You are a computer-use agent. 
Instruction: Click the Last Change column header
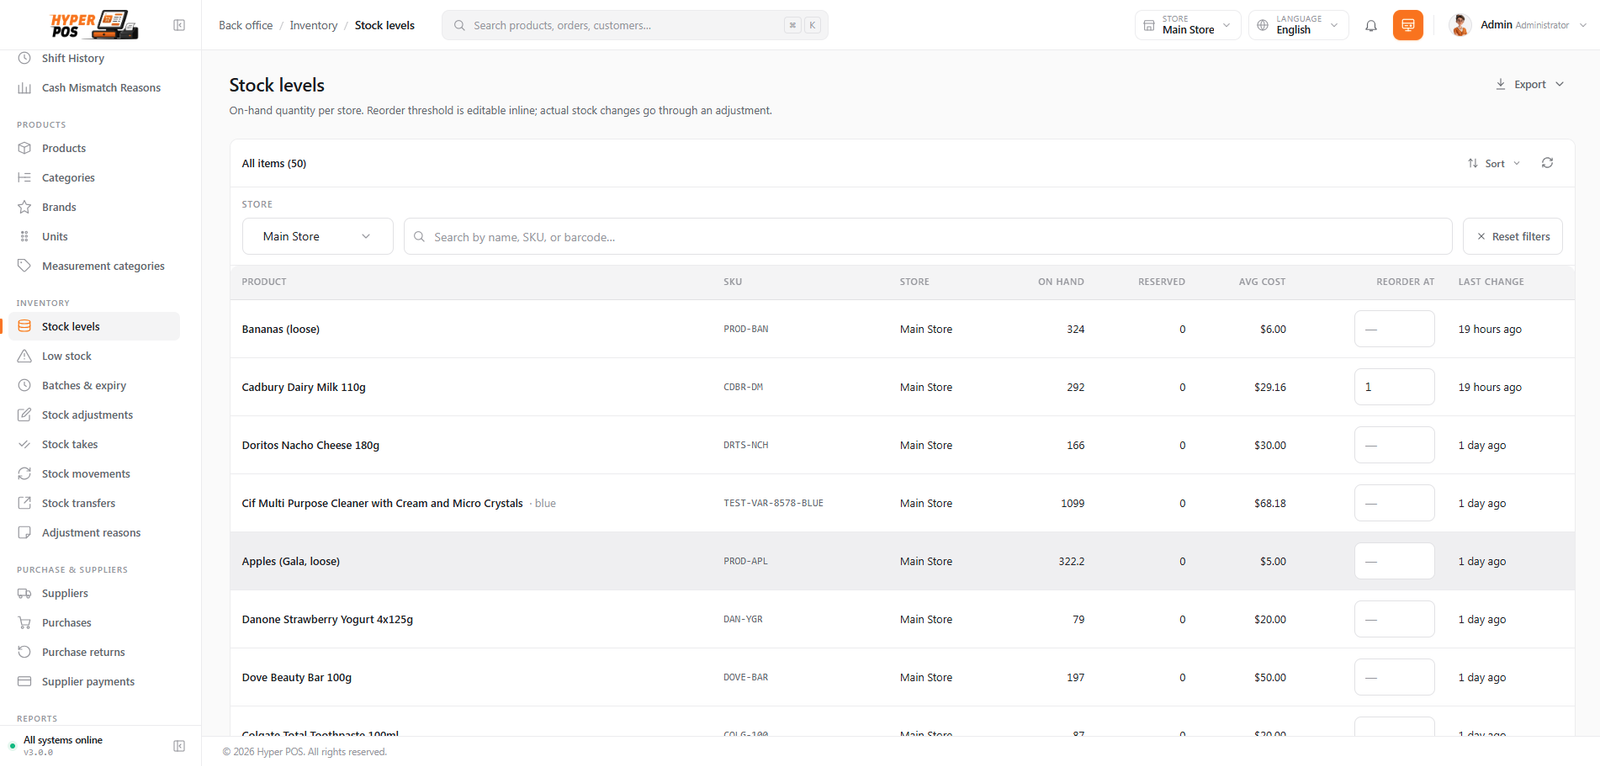tap(1491, 282)
